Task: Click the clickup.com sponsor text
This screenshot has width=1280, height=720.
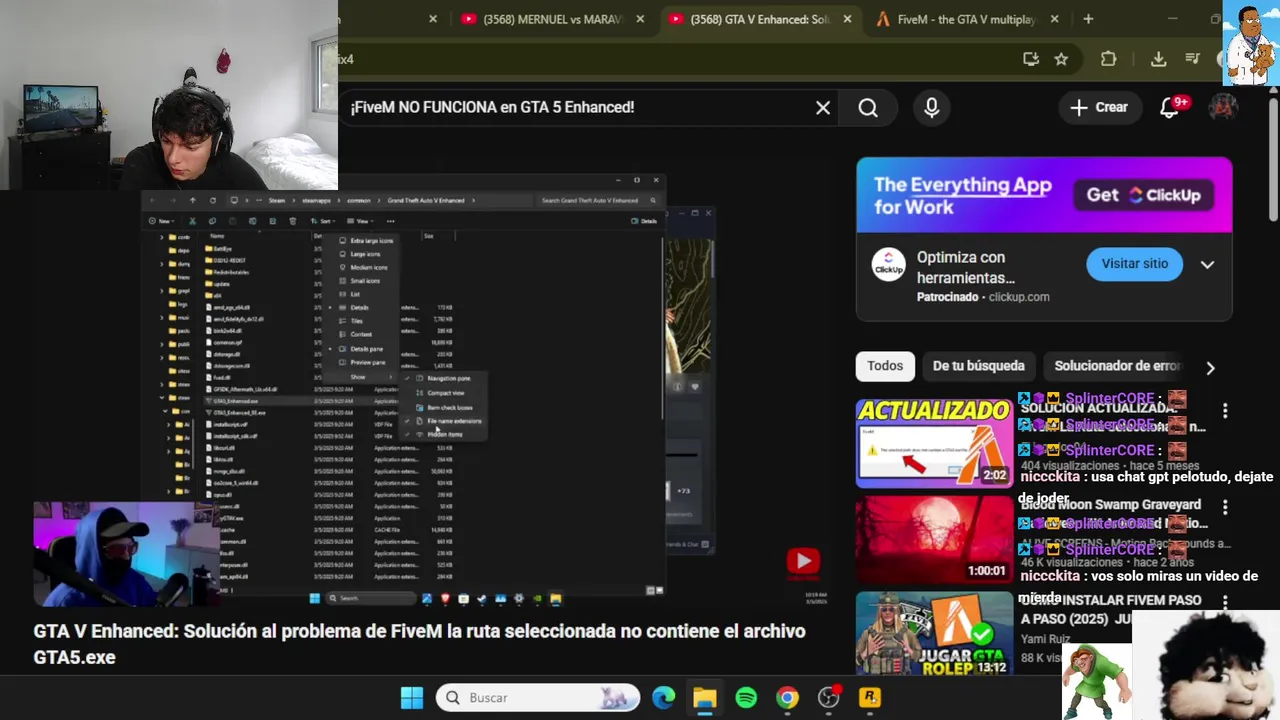Action: coord(1019,297)
